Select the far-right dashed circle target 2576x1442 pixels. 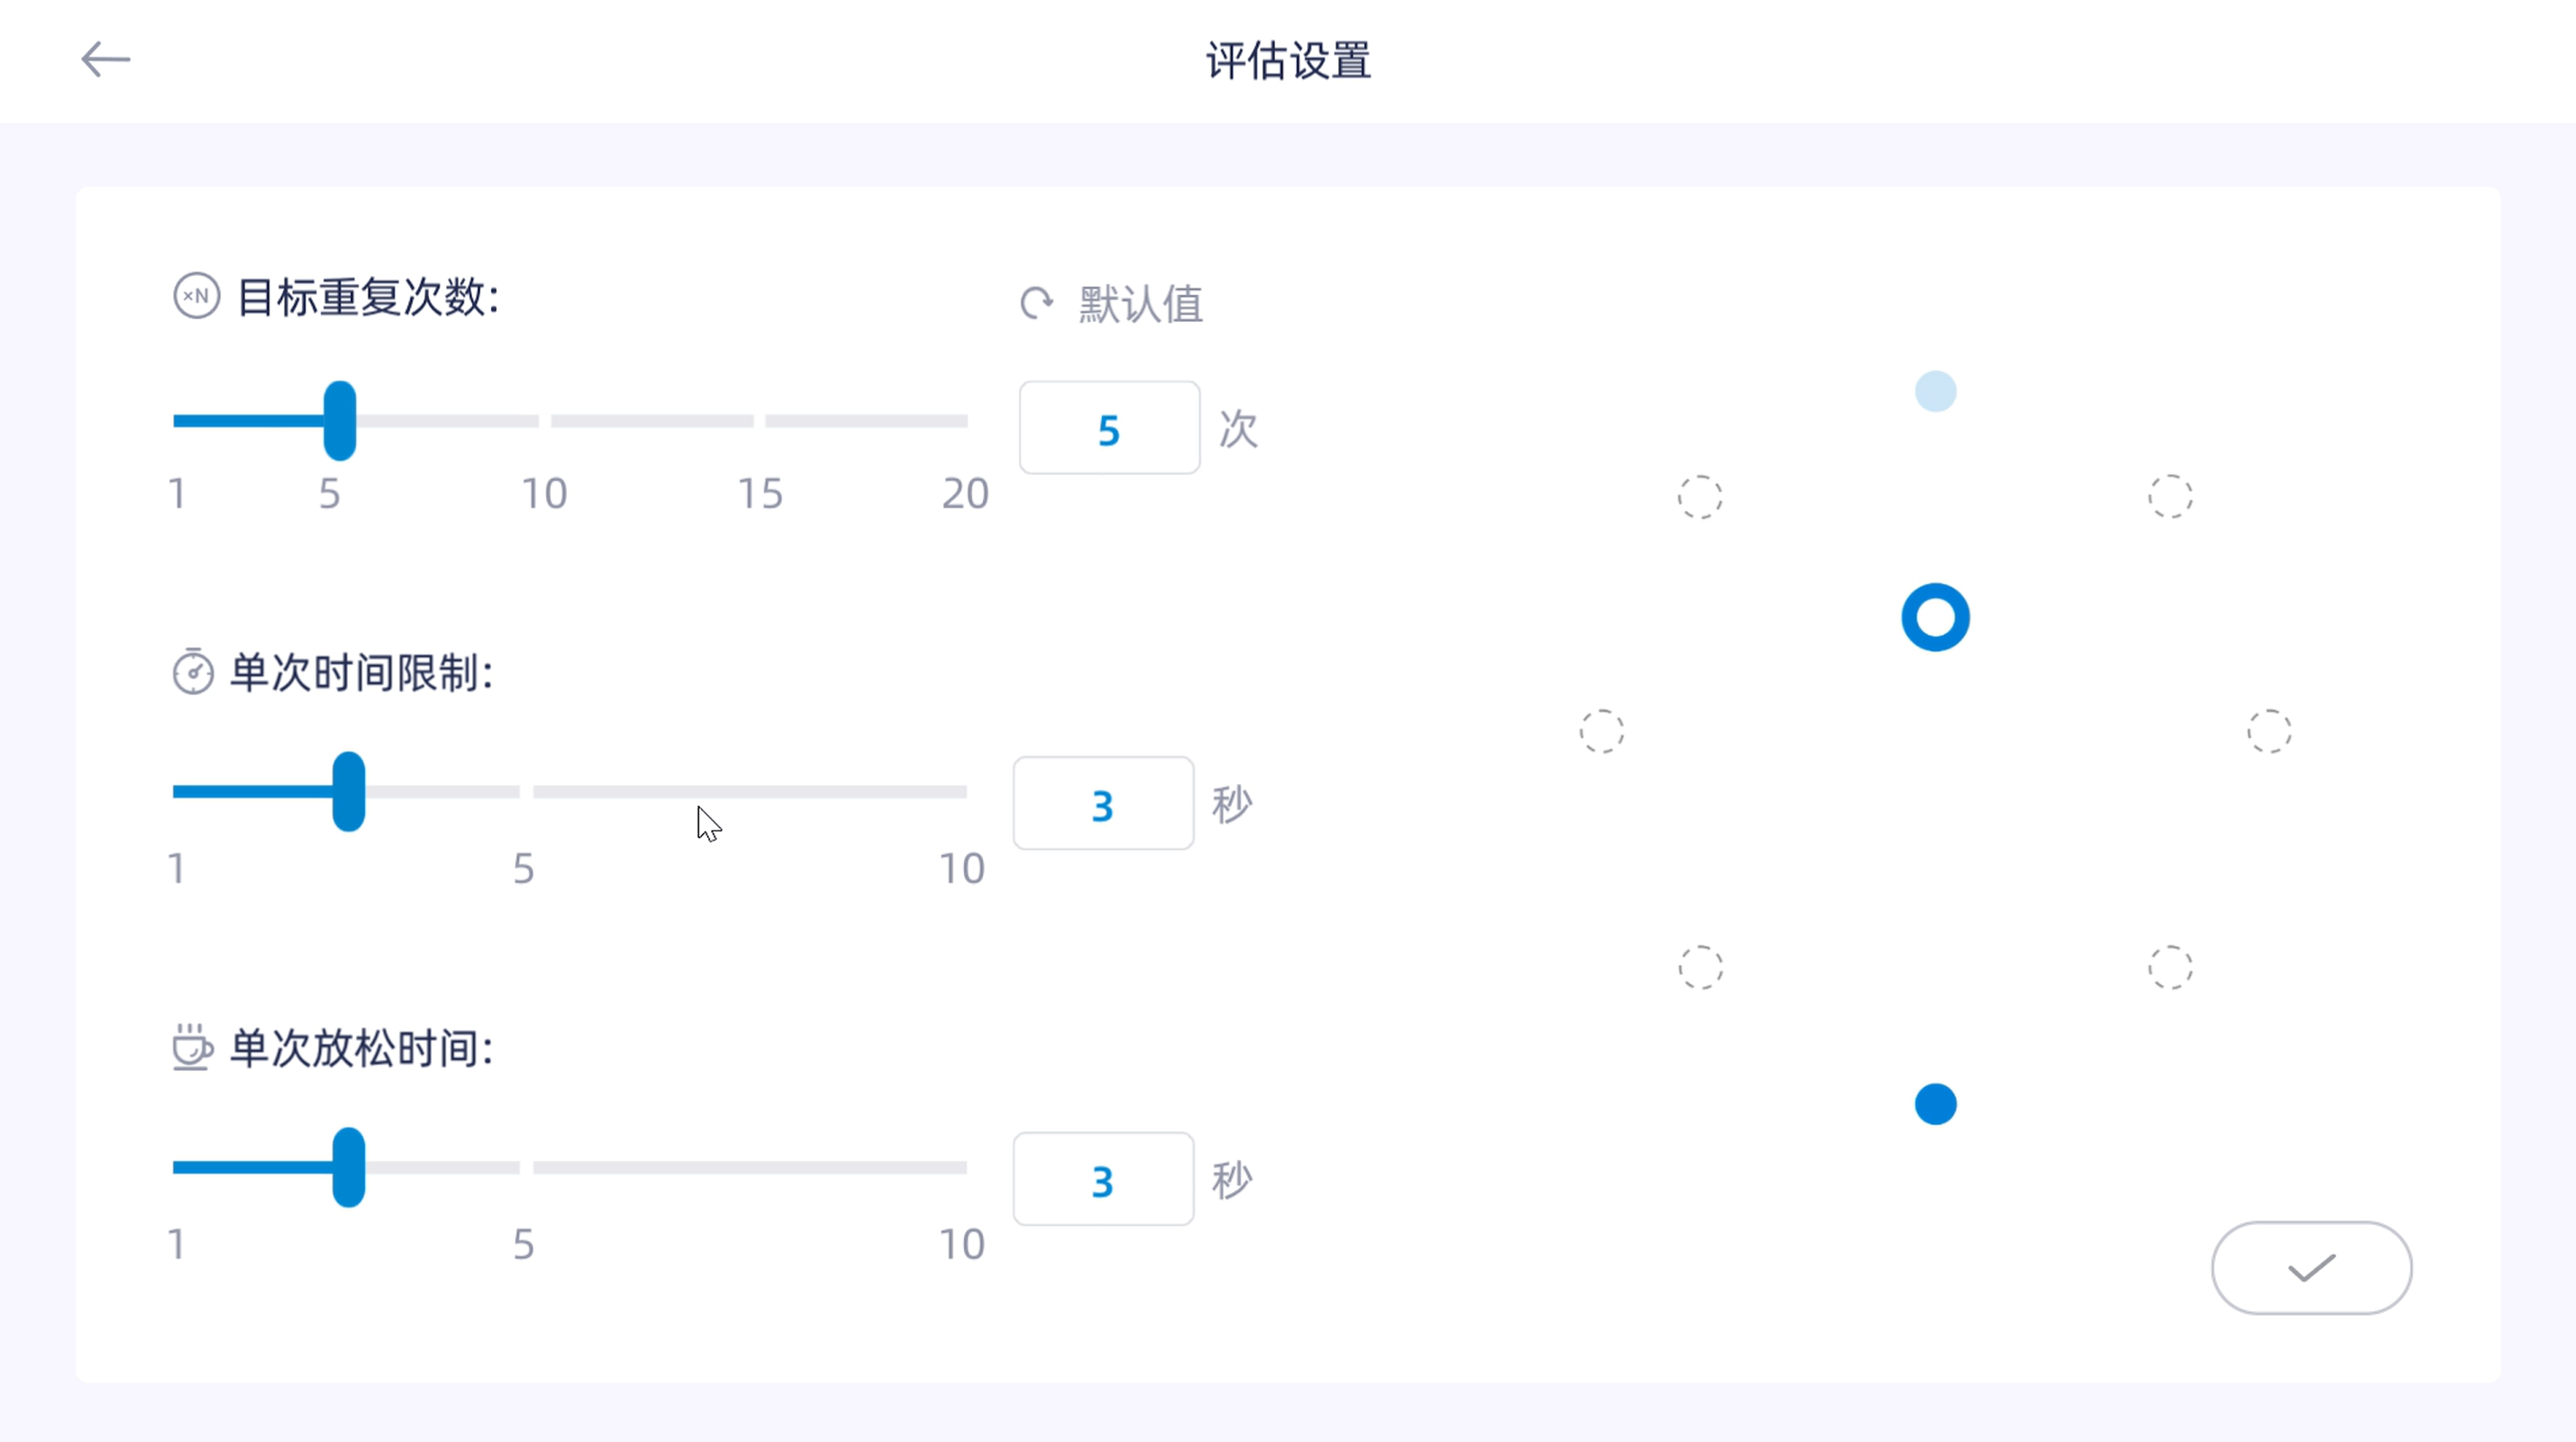[x=2269, y=732]
